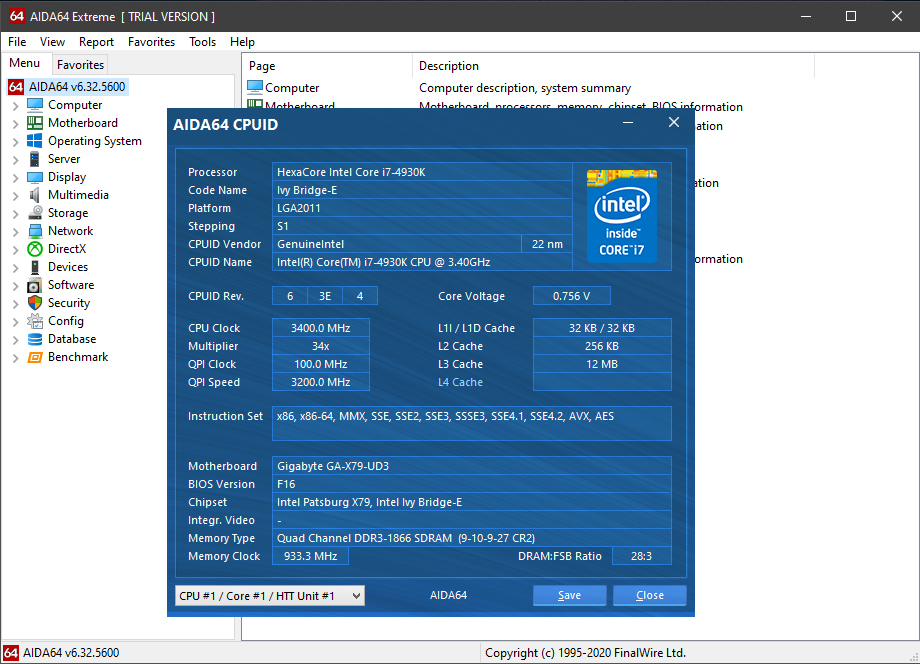Expand the Motherboard tree node
Image resolution: width=920 pixels, height=664 pixels.
click(16, 124)
